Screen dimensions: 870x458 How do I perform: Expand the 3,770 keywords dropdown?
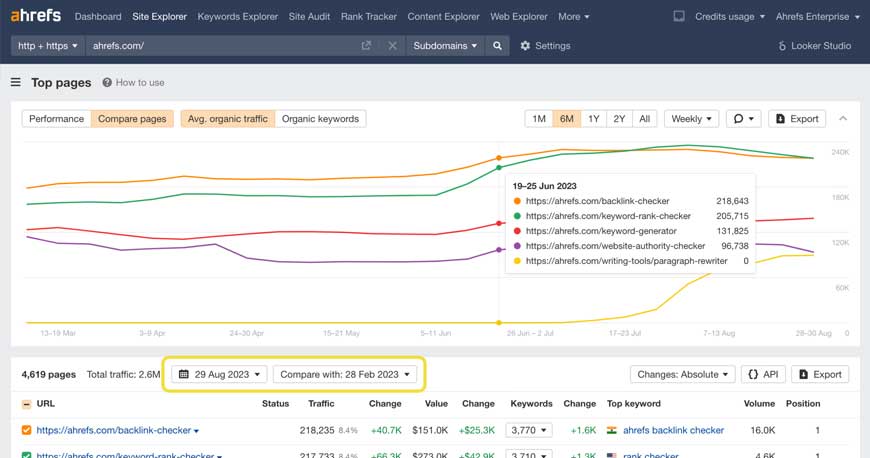pos(529,430)
